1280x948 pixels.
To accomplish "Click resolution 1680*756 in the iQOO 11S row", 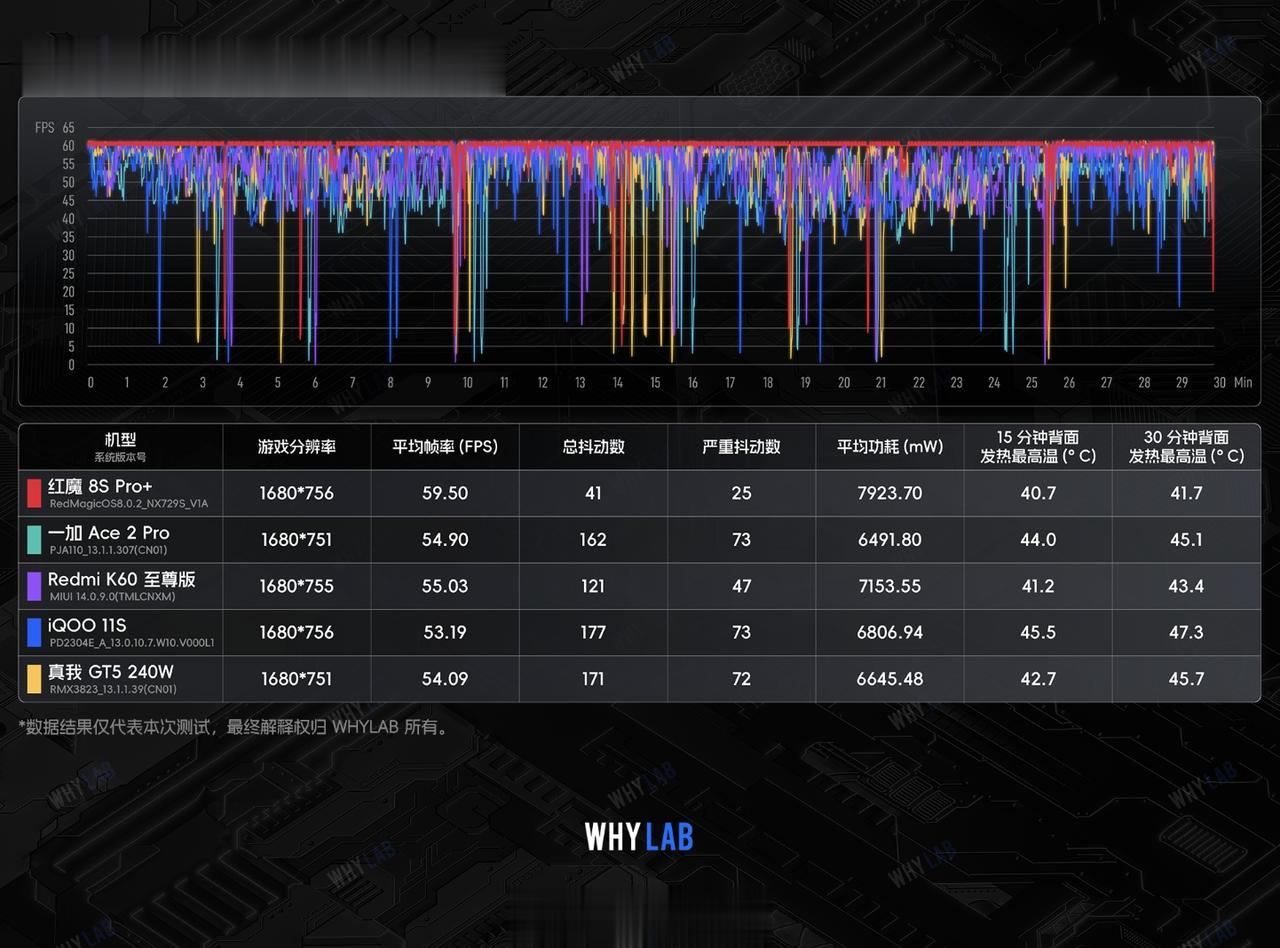I will (x=297, y=632).
